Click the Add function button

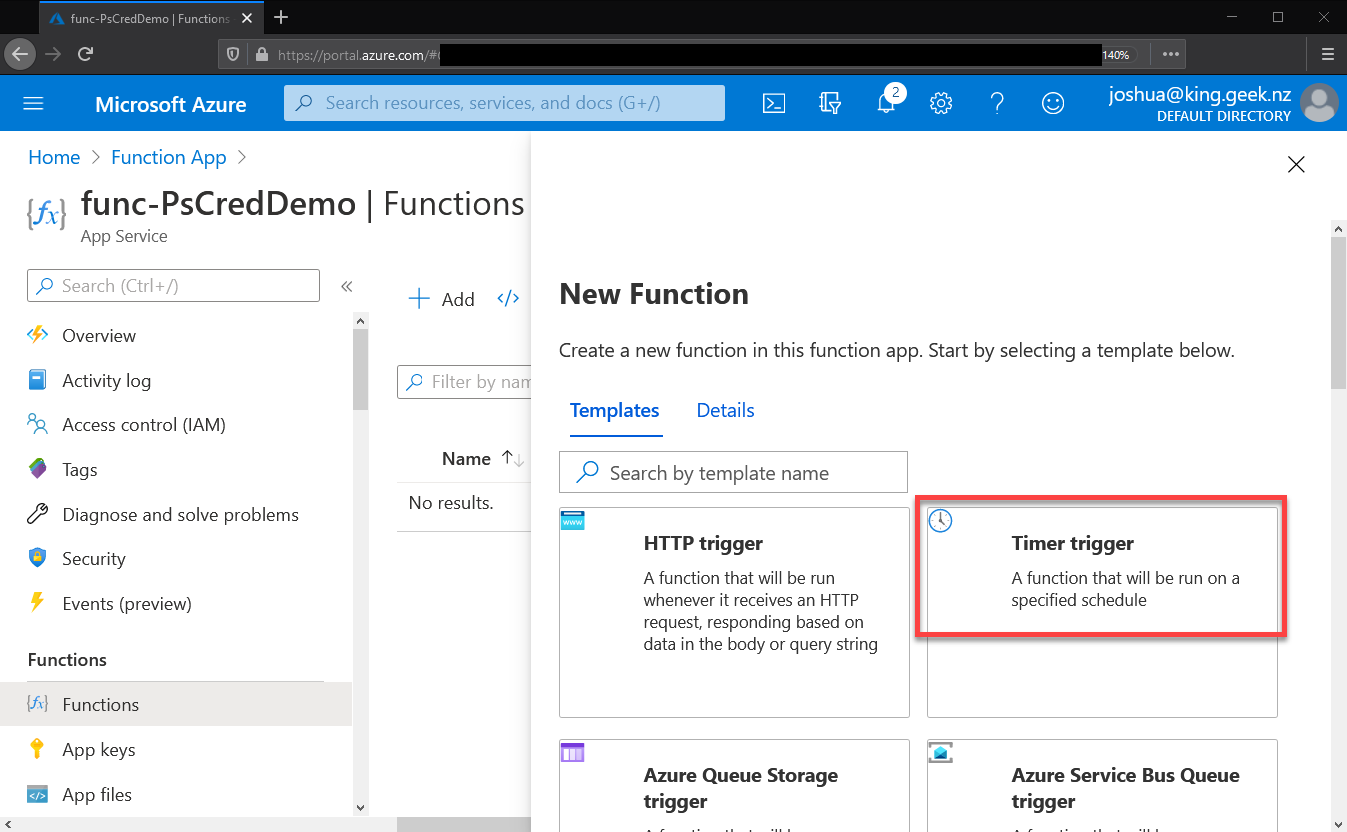[442, 299]
